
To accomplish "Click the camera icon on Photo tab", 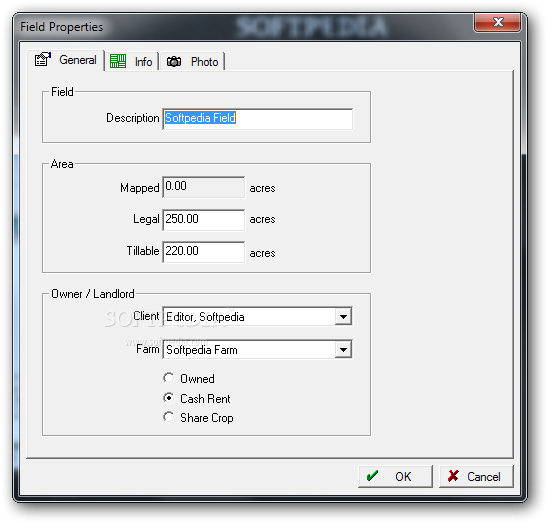I will click(x=174, y=62).
